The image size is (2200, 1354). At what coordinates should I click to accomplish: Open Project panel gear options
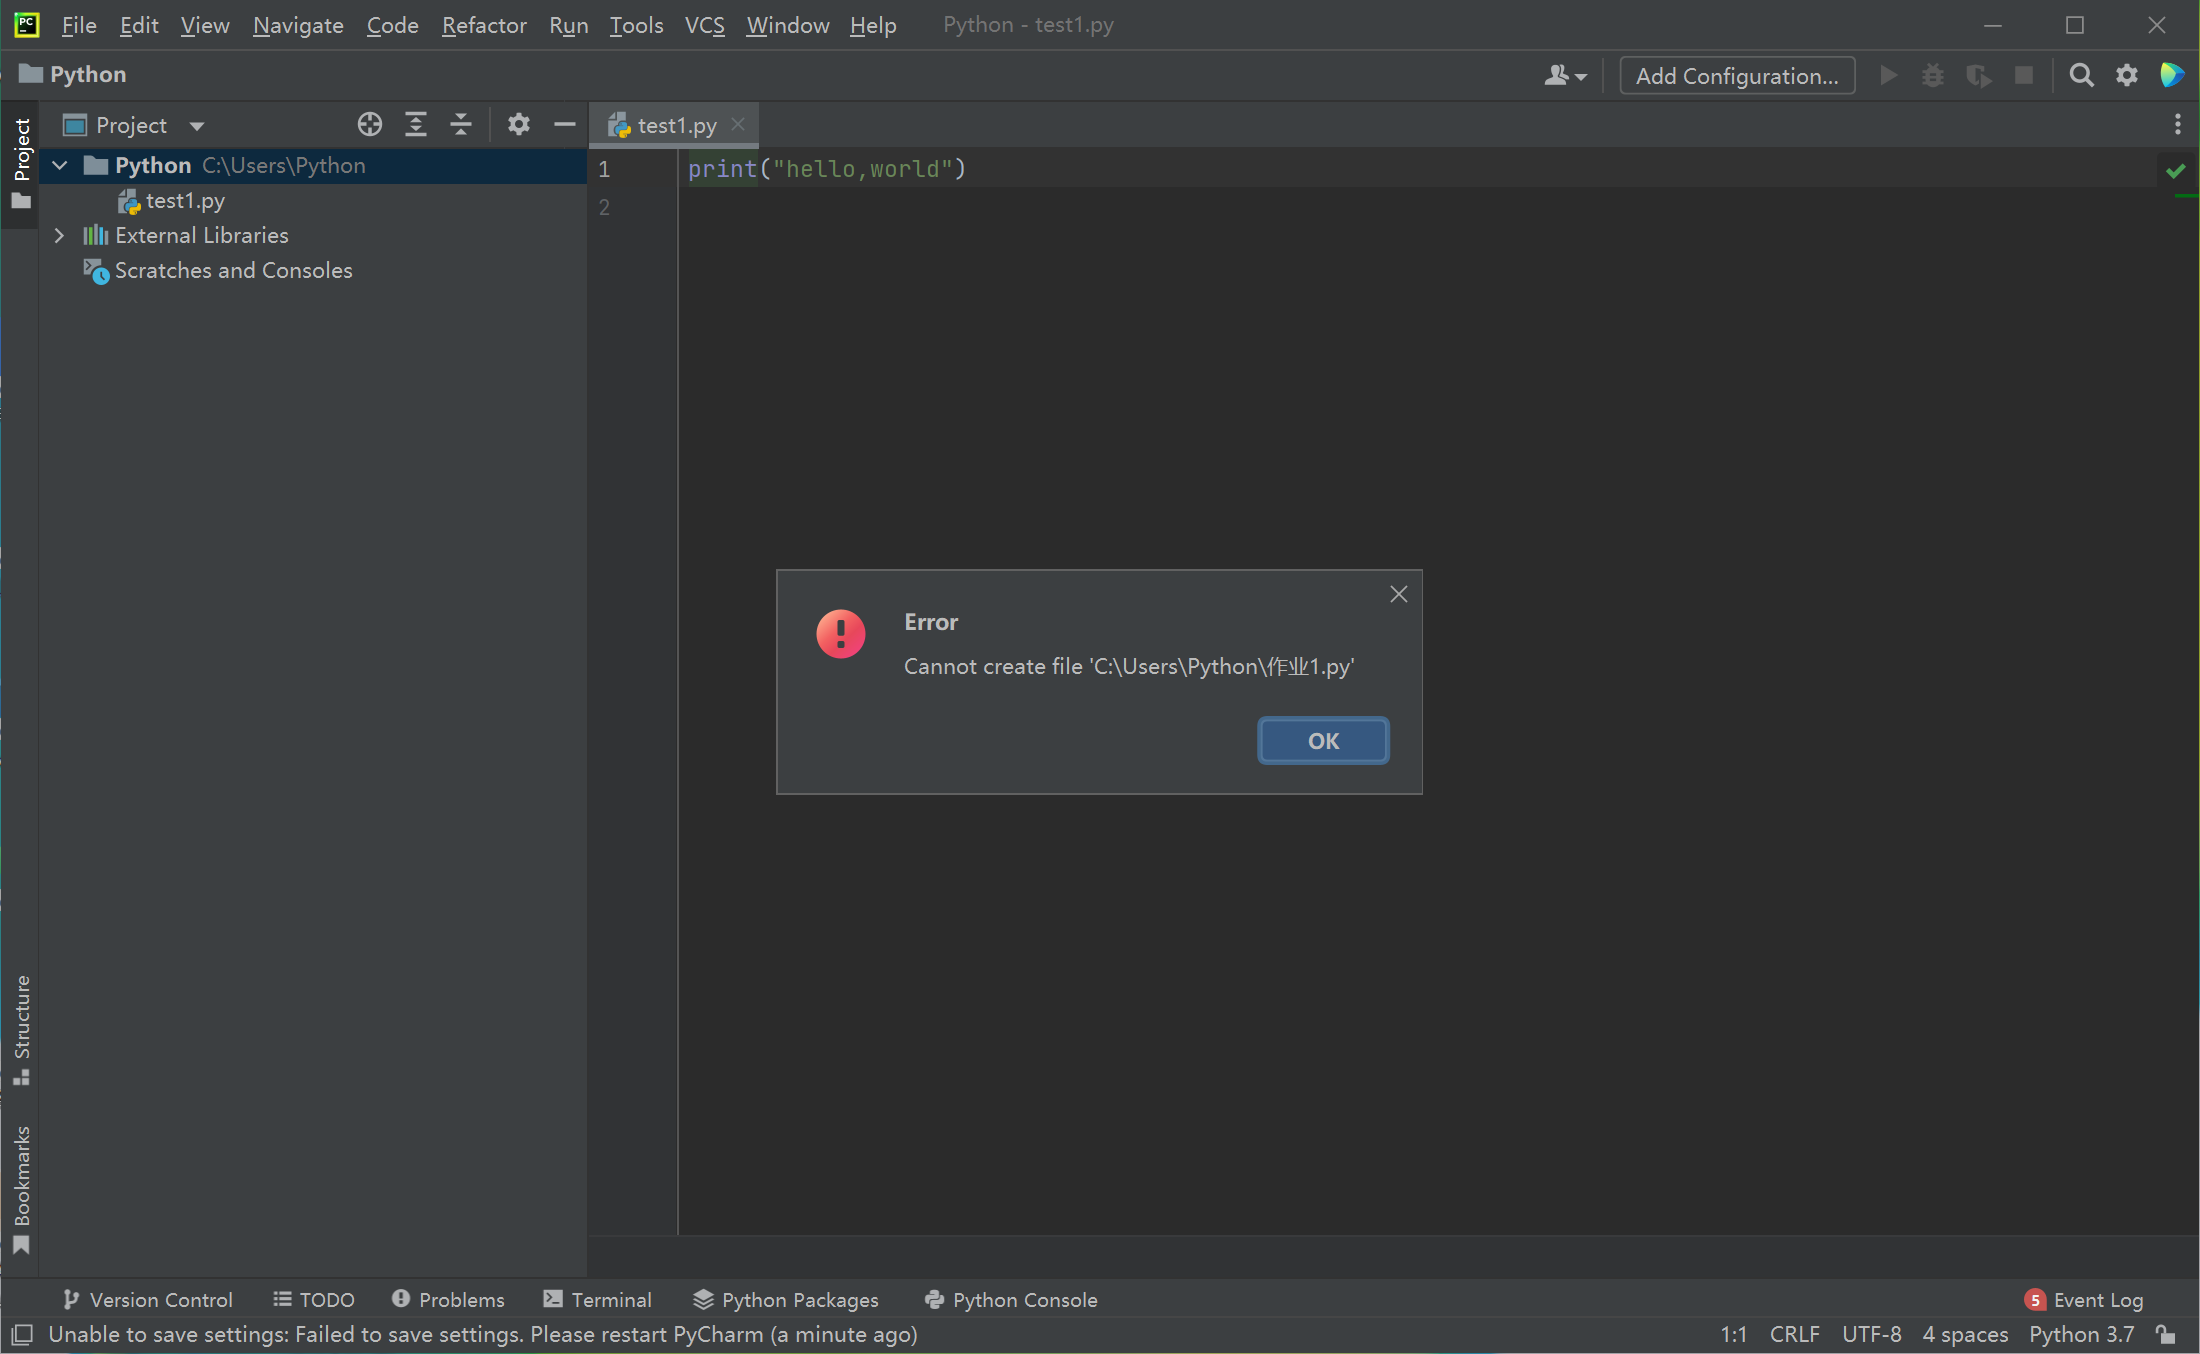[518, 124]
